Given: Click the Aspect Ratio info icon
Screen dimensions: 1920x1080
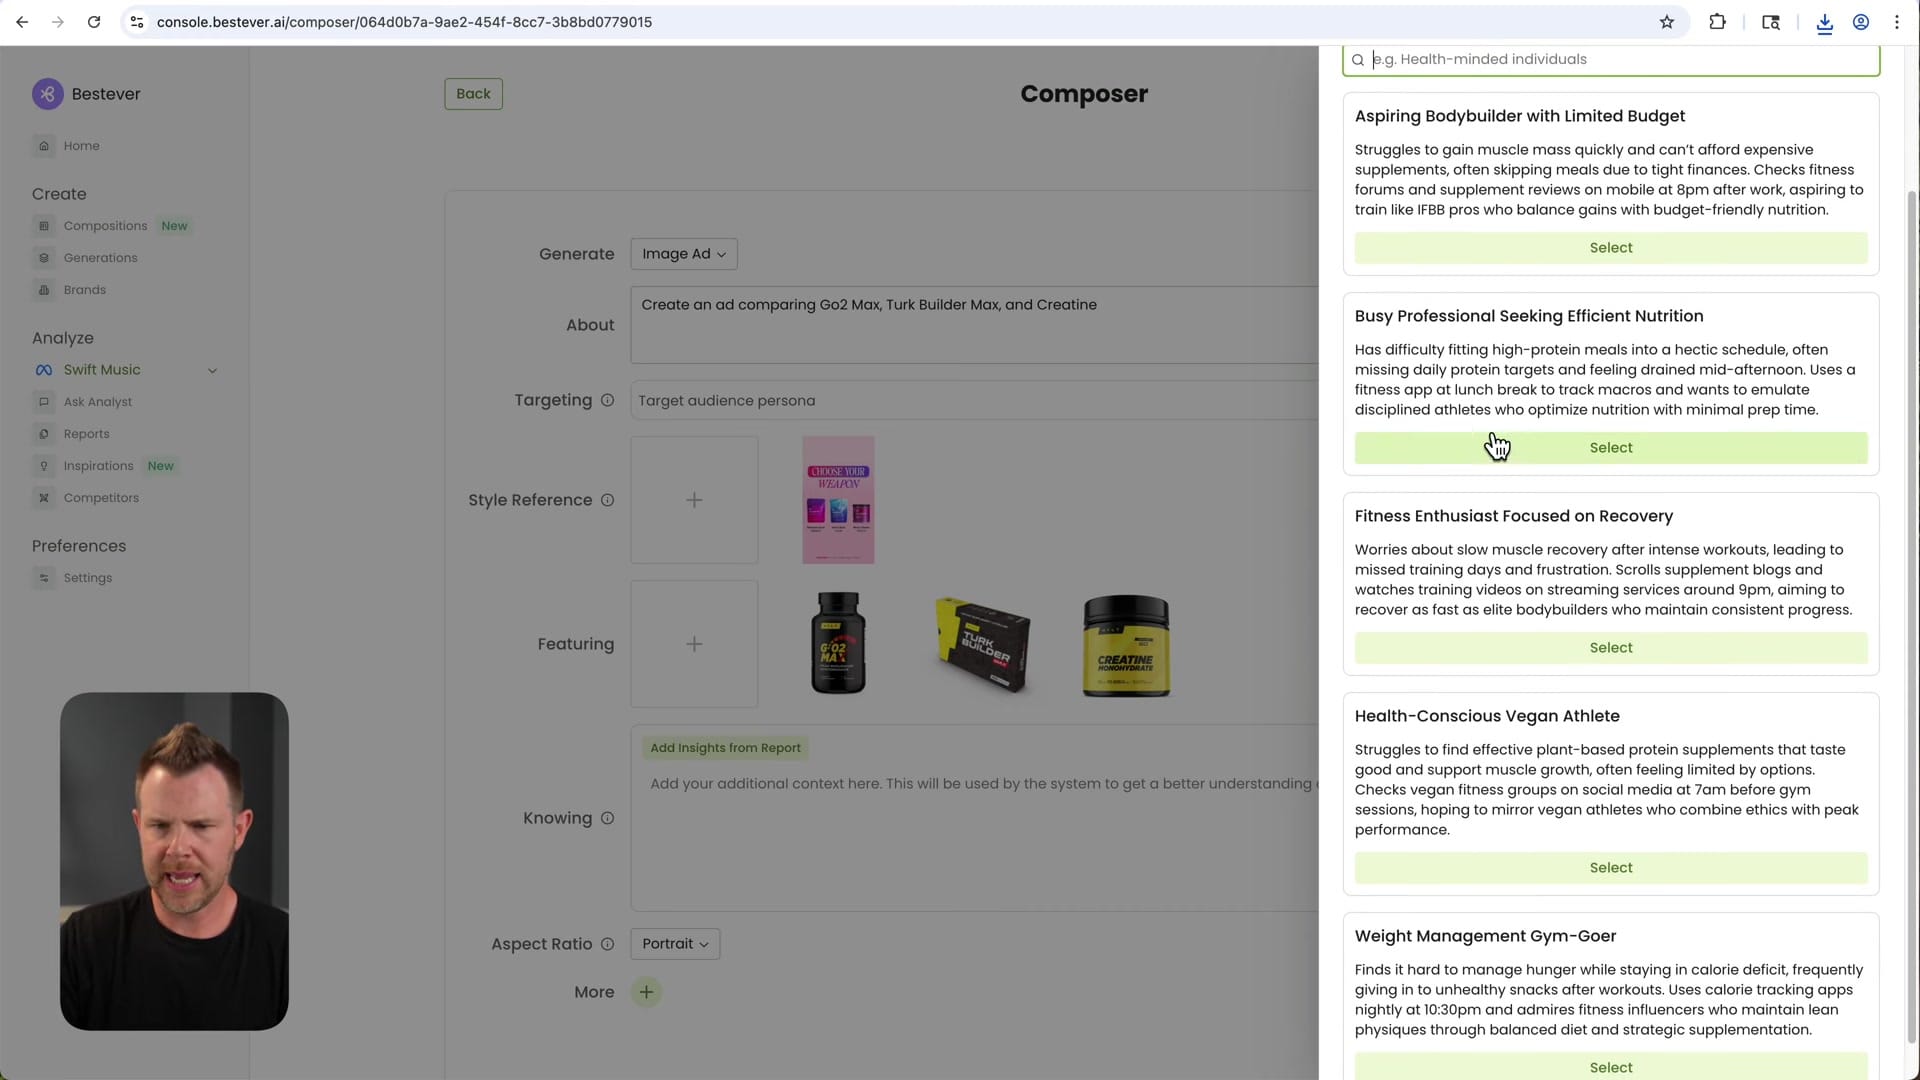Looking at the screenshot, I should (x=607, y=944).
